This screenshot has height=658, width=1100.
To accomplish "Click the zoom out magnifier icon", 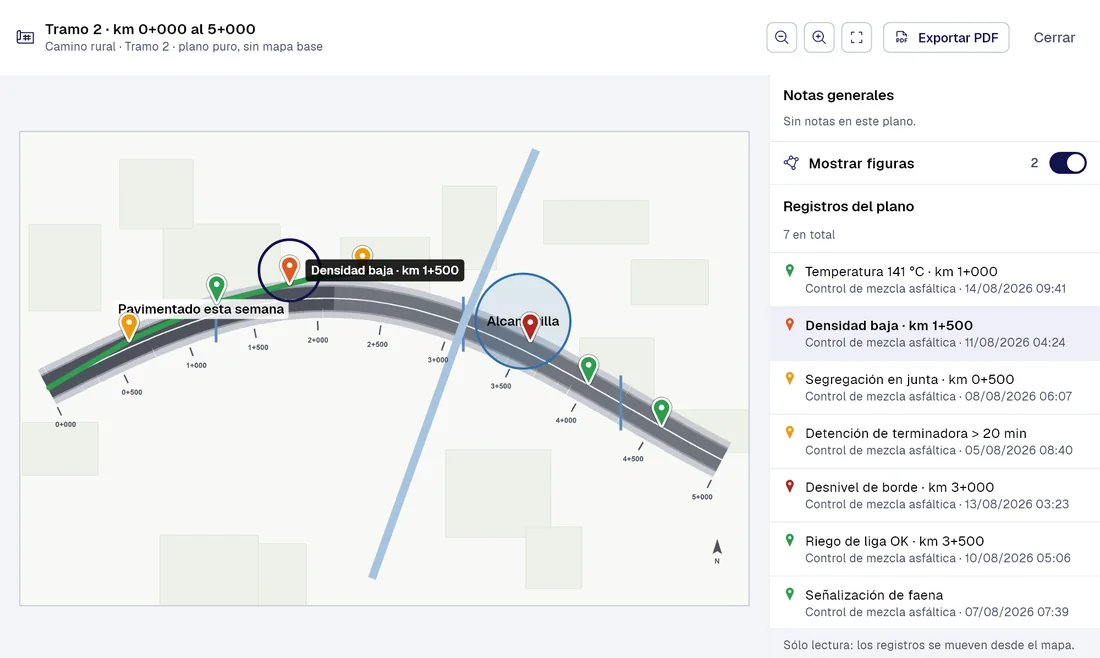I will point(782,37).
